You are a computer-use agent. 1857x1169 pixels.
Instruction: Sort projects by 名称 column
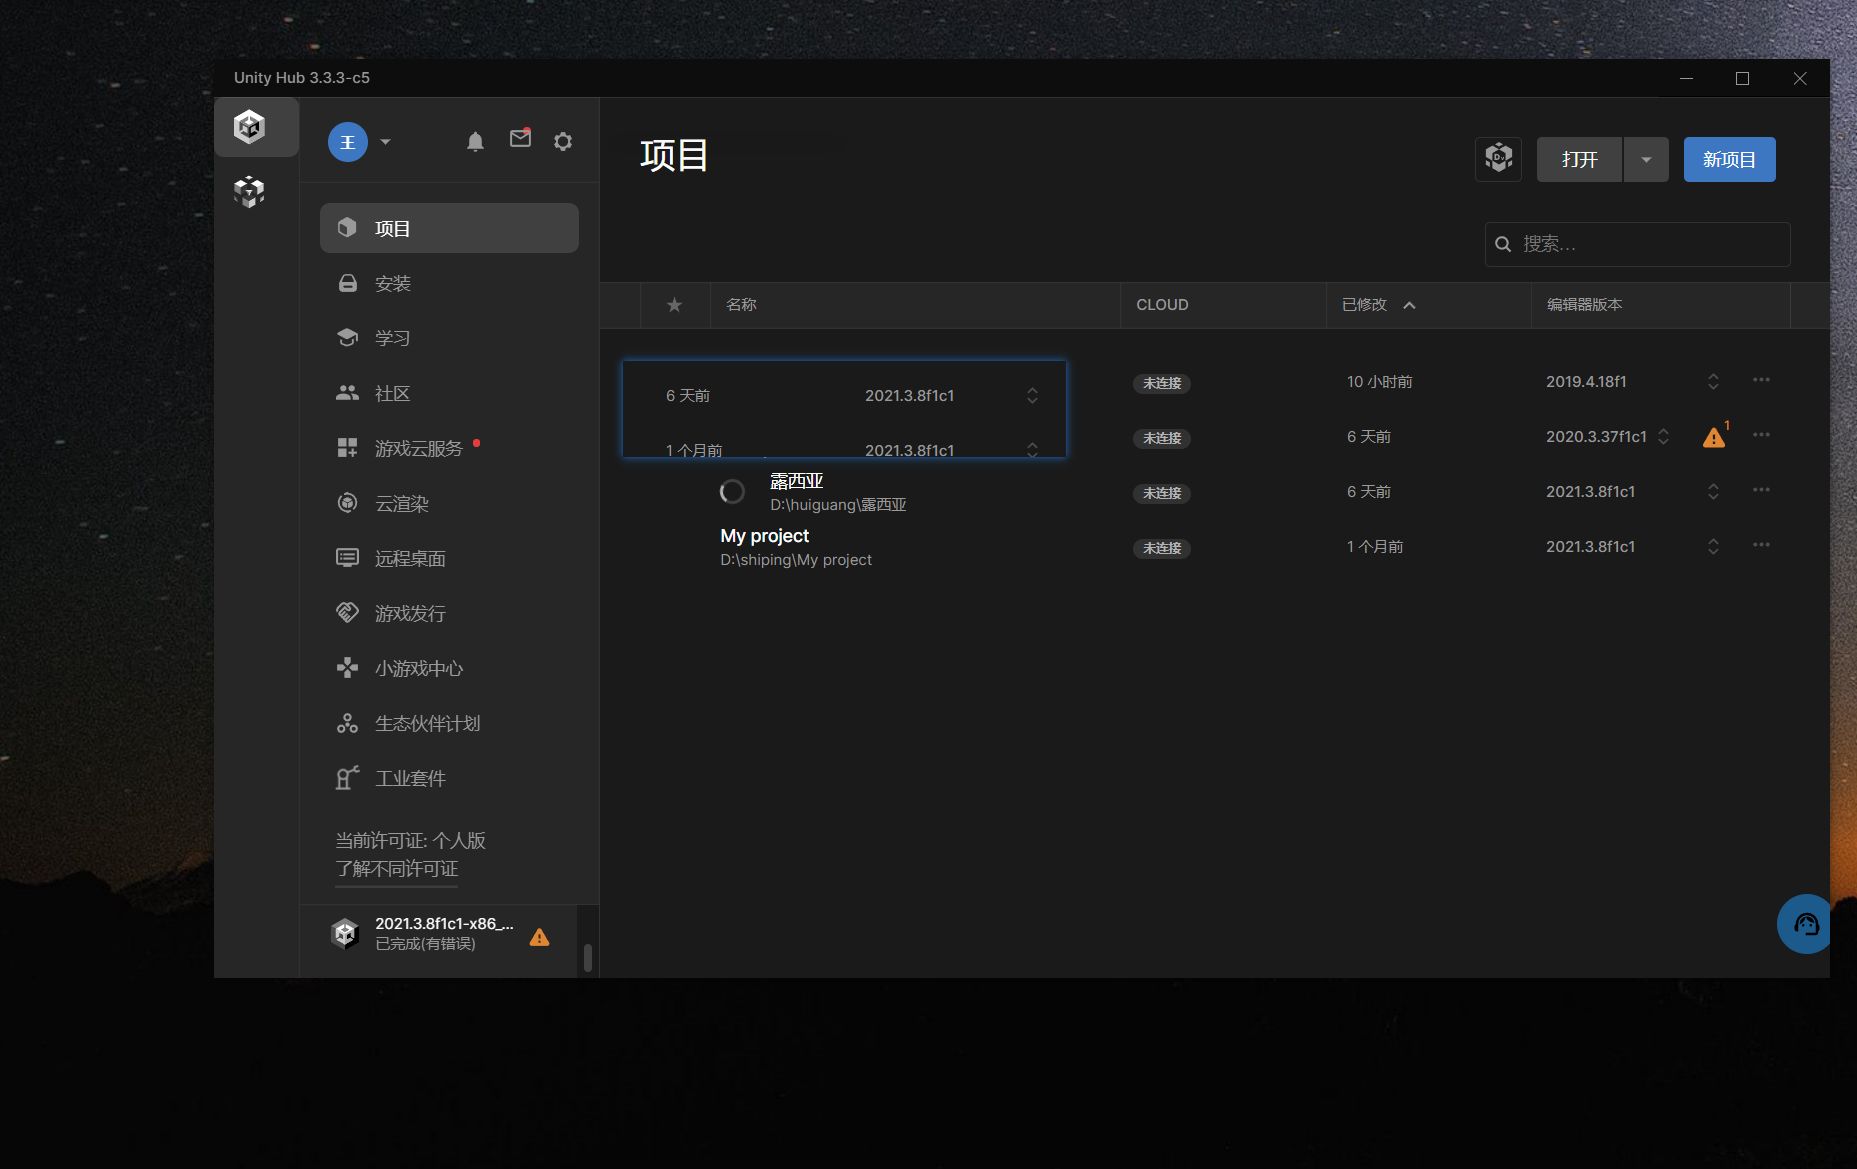(x=741, y=305)
